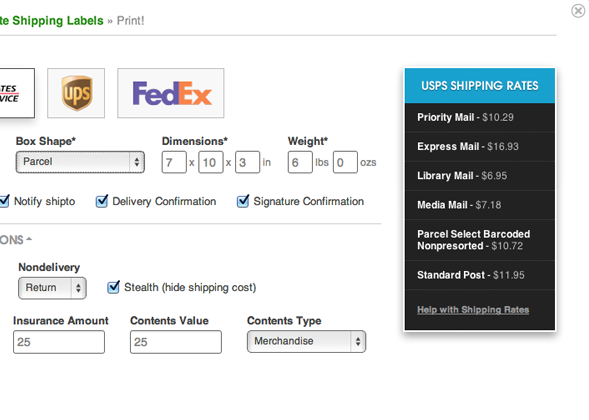Click the third dimension field showing 3
Viewport: 589px width, 420px height.
[248, 162]
